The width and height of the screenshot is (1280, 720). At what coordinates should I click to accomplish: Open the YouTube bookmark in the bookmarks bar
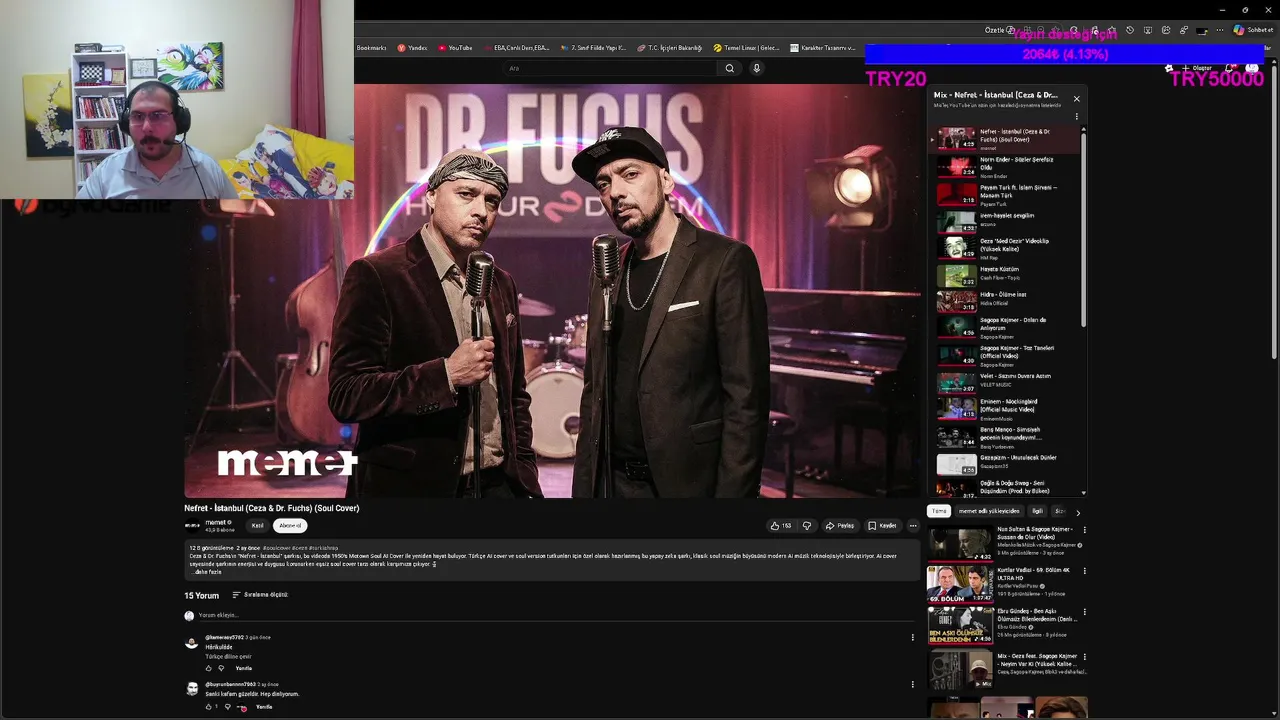455,48
